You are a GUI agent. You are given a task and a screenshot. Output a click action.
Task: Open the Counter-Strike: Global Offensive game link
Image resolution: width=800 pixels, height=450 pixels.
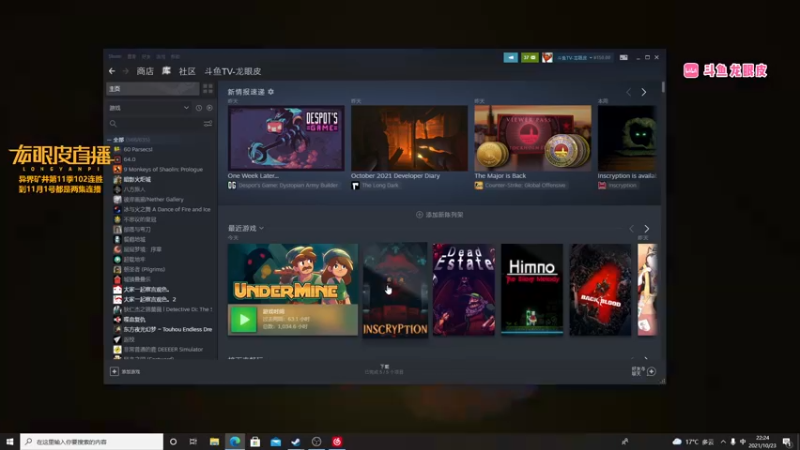[x=525, y=185]
